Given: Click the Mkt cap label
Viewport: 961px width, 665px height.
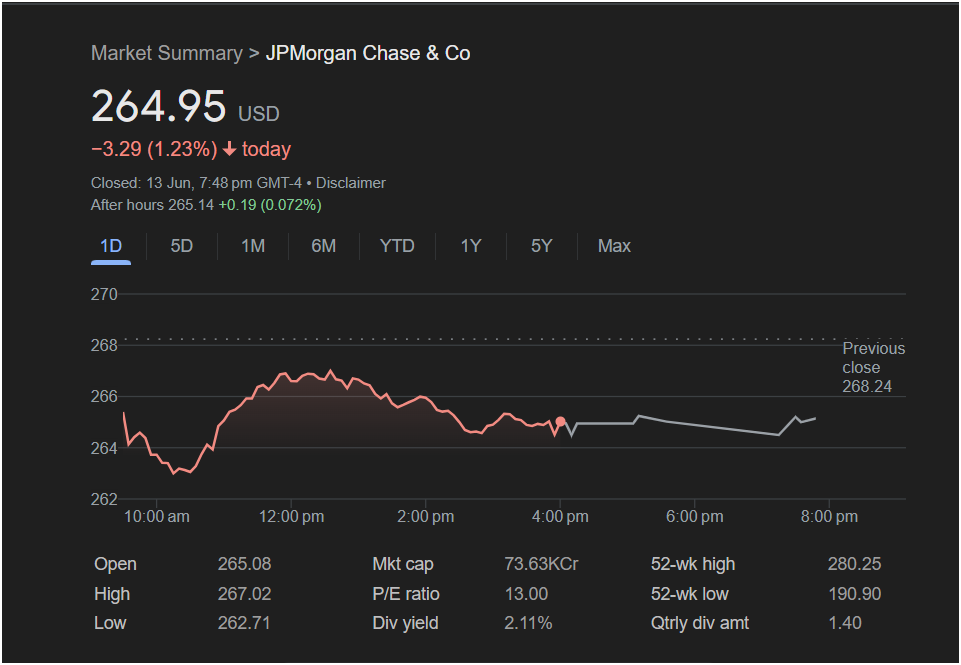Looking at the screenshot, I should click(x=403, y=564).
